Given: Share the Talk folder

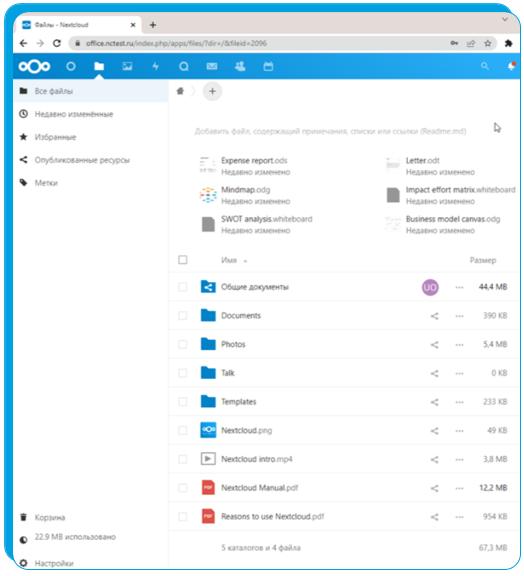Looking at the screenshot, I should [434, 373].
